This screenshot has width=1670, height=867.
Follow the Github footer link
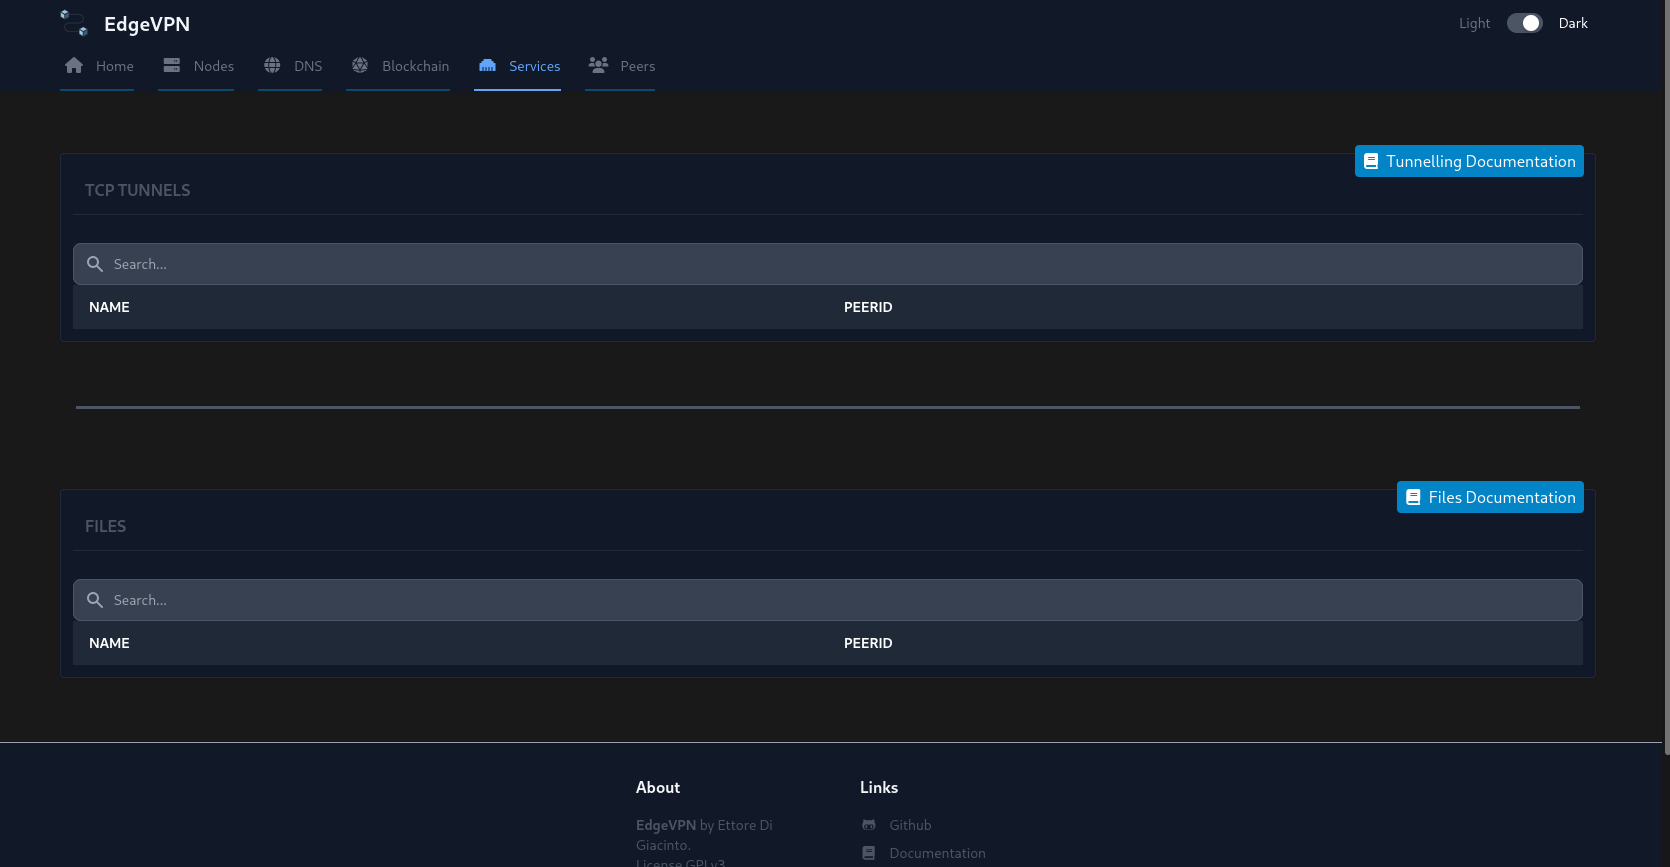point(910,825)
